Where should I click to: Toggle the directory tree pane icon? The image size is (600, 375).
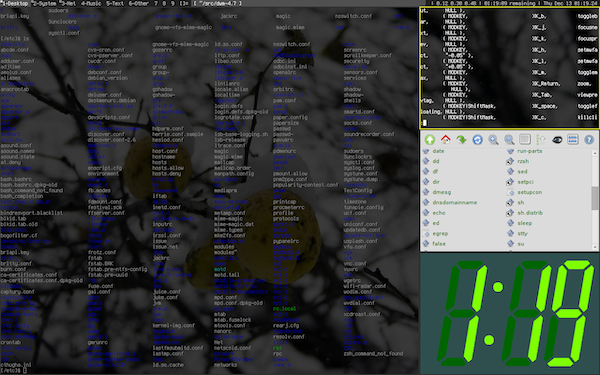coord(541,140)
